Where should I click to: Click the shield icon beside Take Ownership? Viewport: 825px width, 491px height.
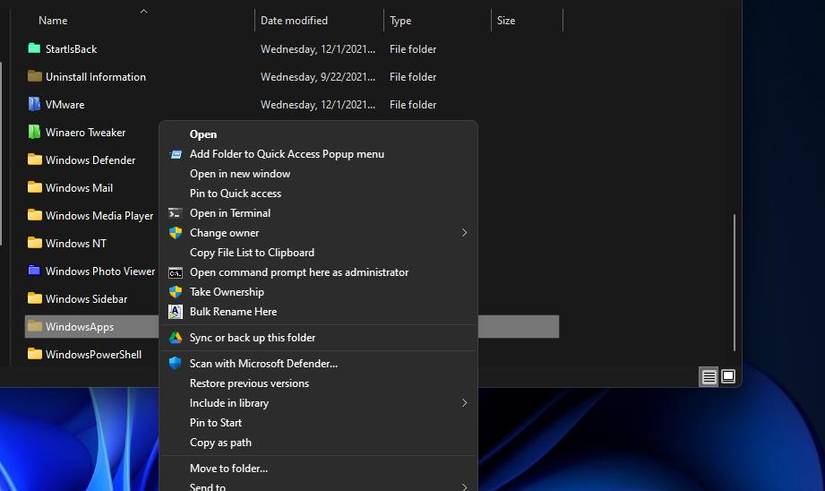[175, 292]
